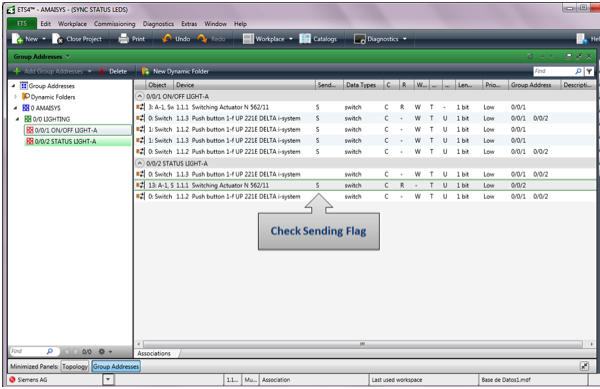Click the Close Project toolbar icon

click(x=57, y=39)
